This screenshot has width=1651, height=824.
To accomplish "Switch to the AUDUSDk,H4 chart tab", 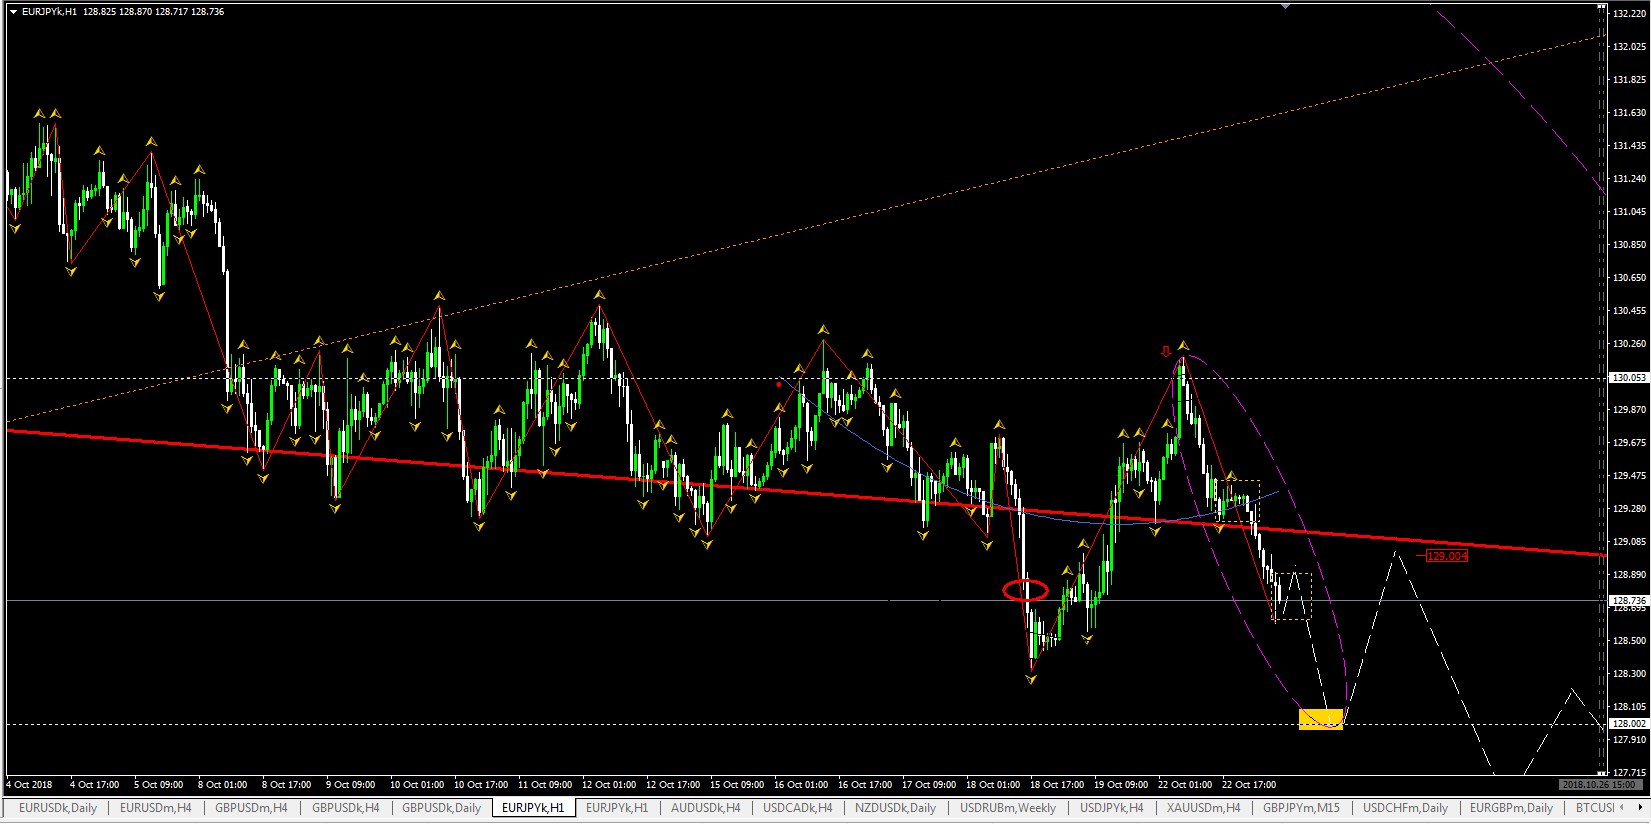I will point(705,808).
